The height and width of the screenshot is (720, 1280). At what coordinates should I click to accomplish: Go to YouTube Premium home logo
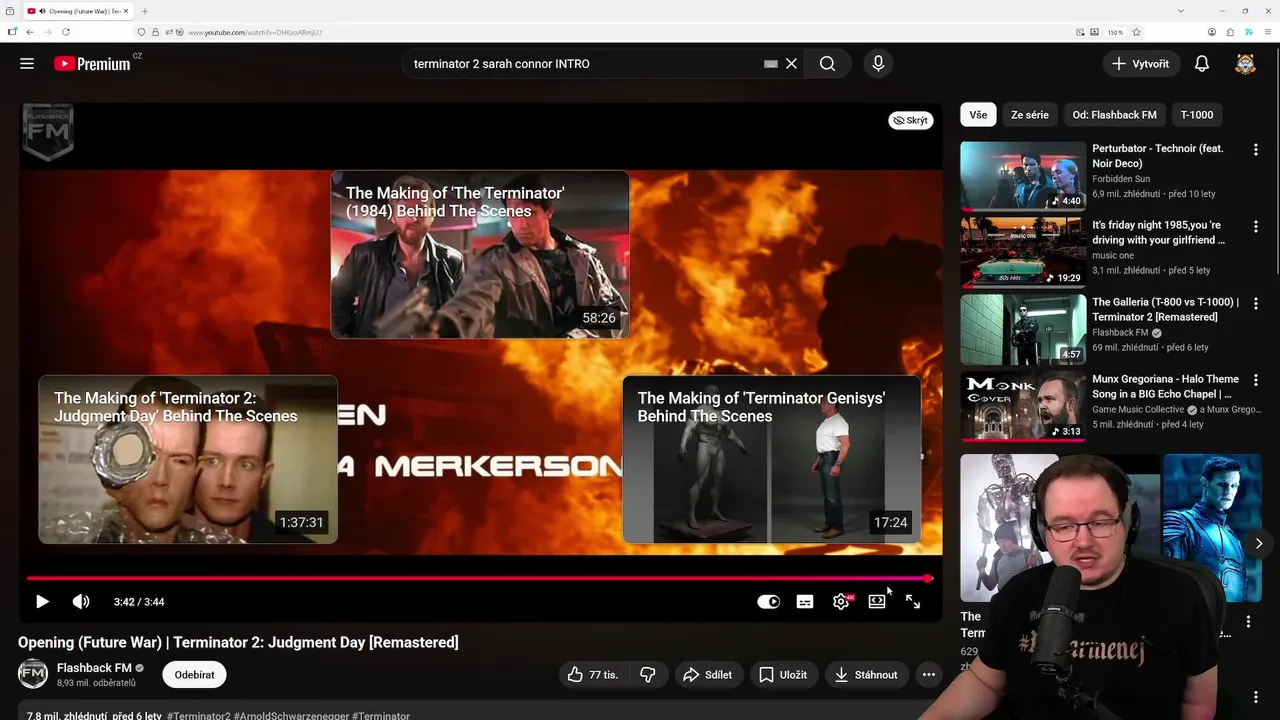92,64
